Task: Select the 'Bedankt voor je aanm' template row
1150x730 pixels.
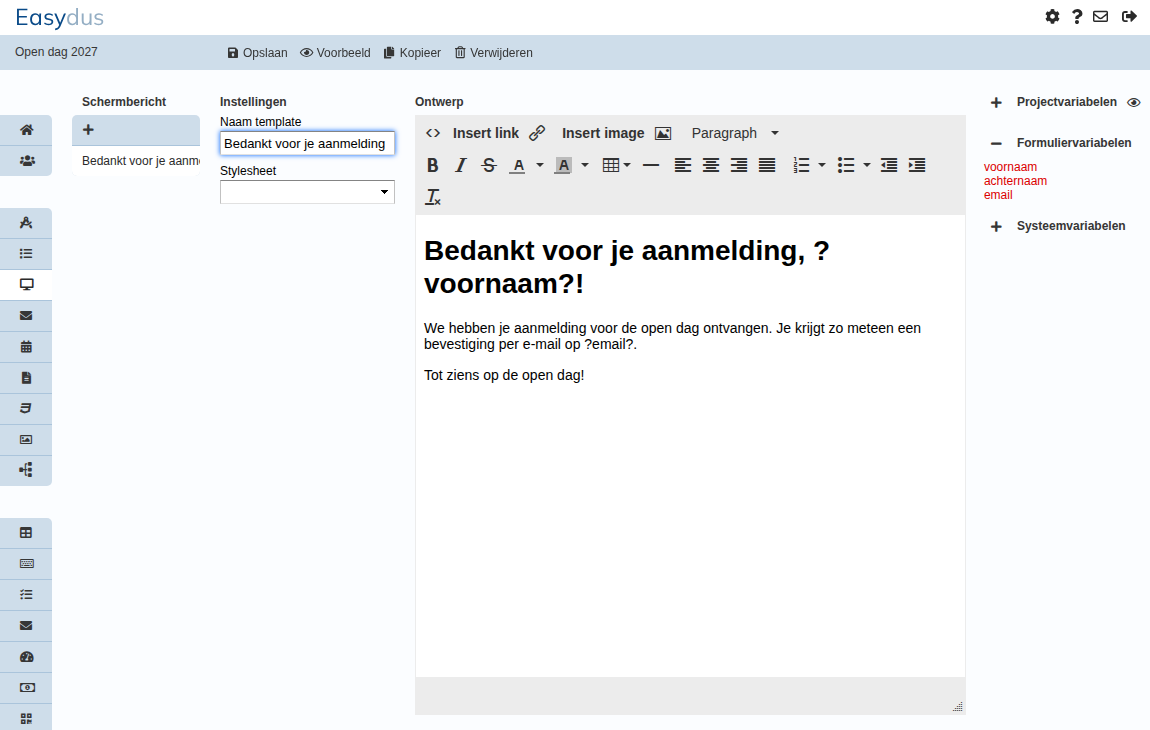Action: 136,161
